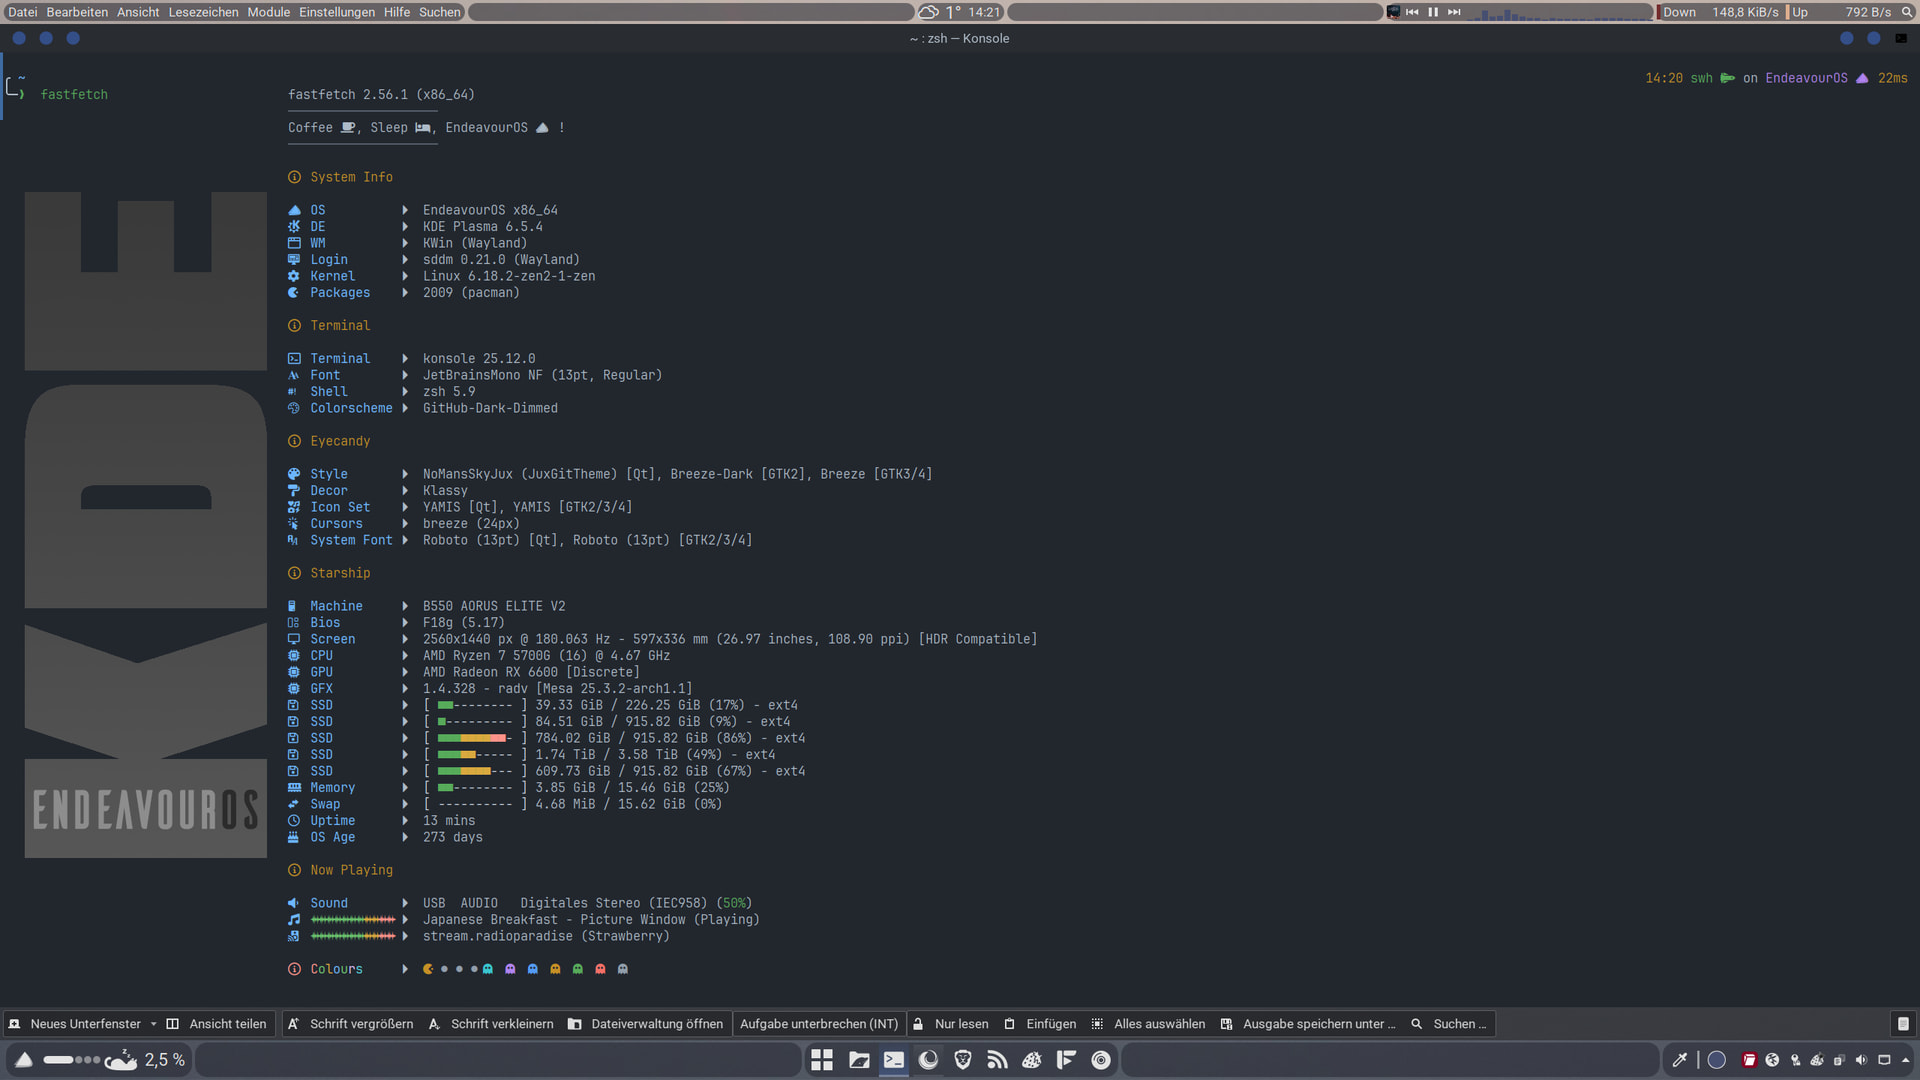Click Schrift vergrößern button
The image size is (1920, 1080).
350,1024
